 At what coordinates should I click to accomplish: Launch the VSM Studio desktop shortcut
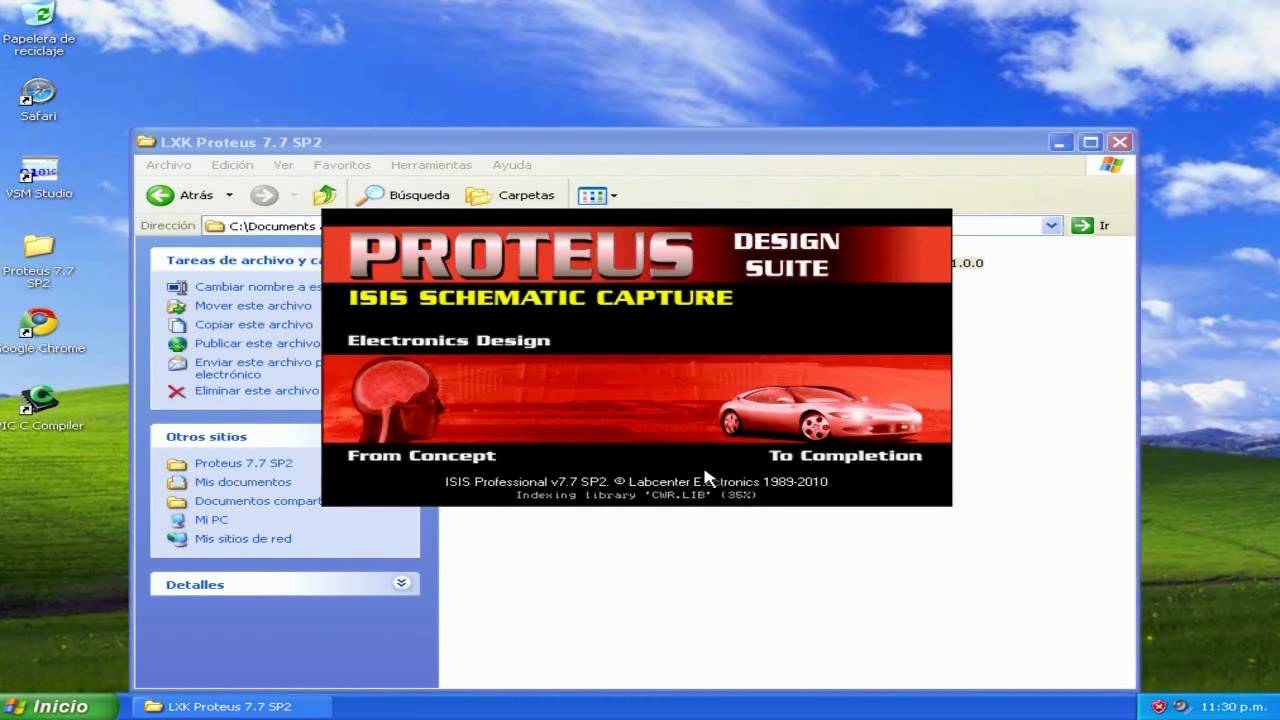click(x=39, y=177)
